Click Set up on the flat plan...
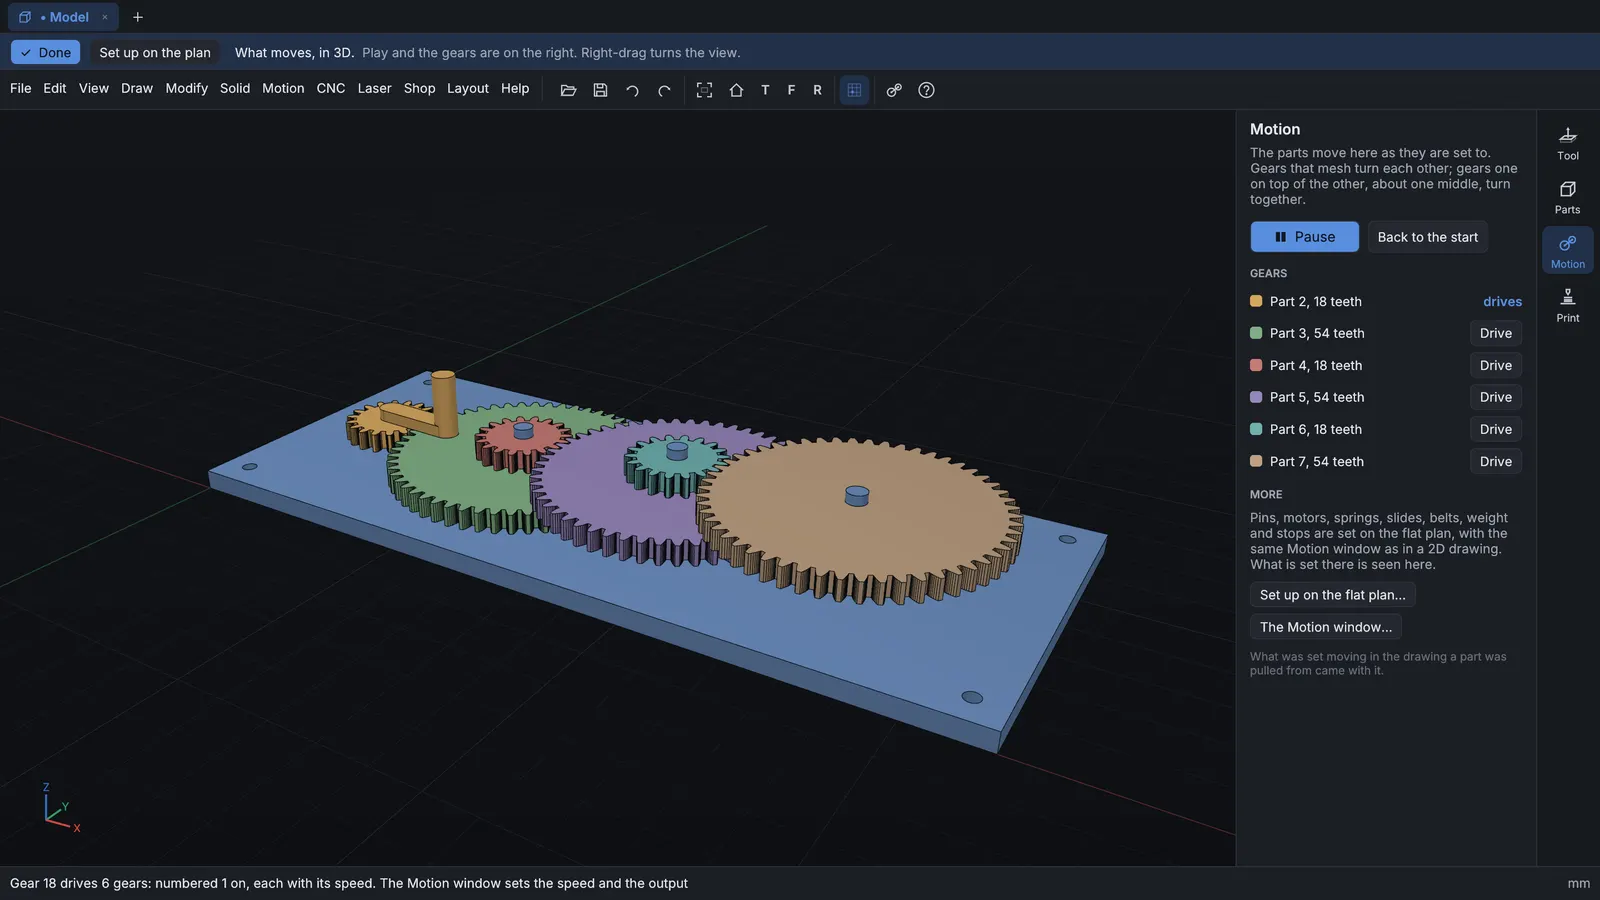1600x900 pixels. pyautogui.click(x=1332, y=595)
